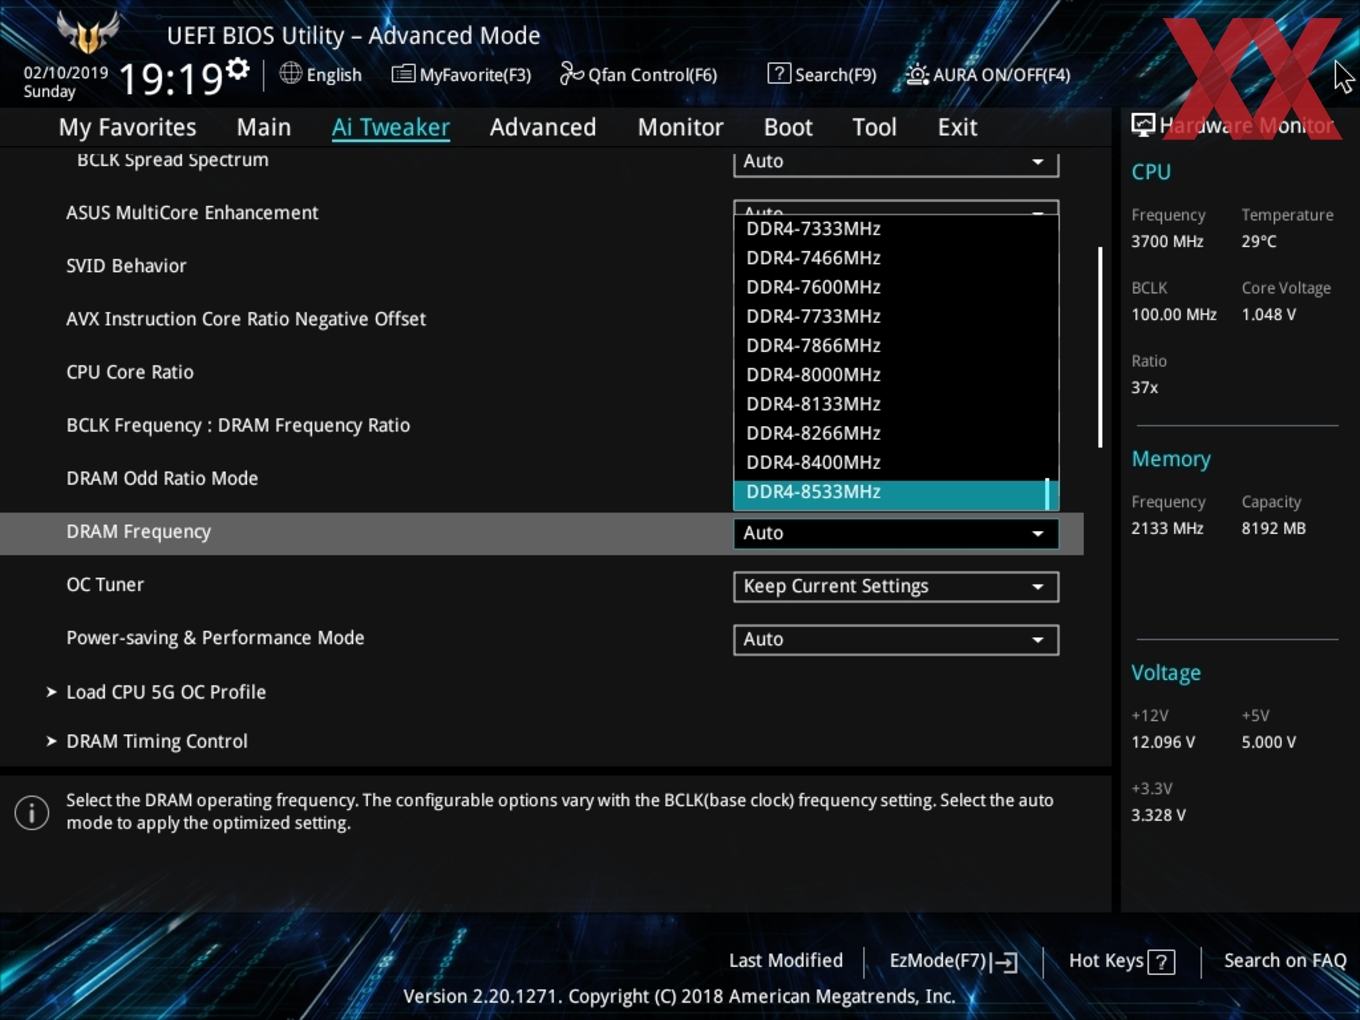Click CPU Frequency value 3700 MHz
Image resolution: width=1360 pixels, height=1020 pixels.
pos(1167,241)
